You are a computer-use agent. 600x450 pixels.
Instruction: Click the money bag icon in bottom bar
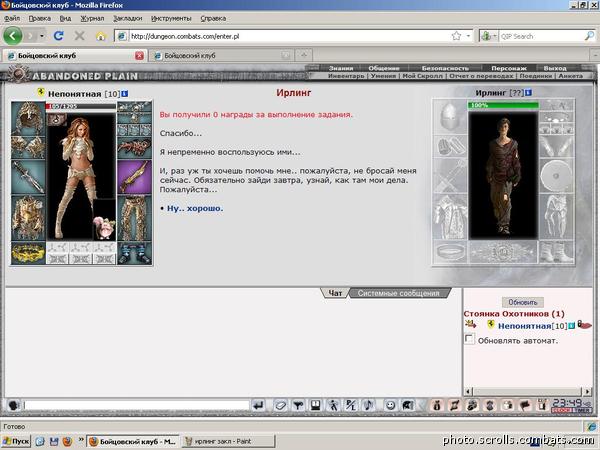pyautogui.click(x=437, y=405)
